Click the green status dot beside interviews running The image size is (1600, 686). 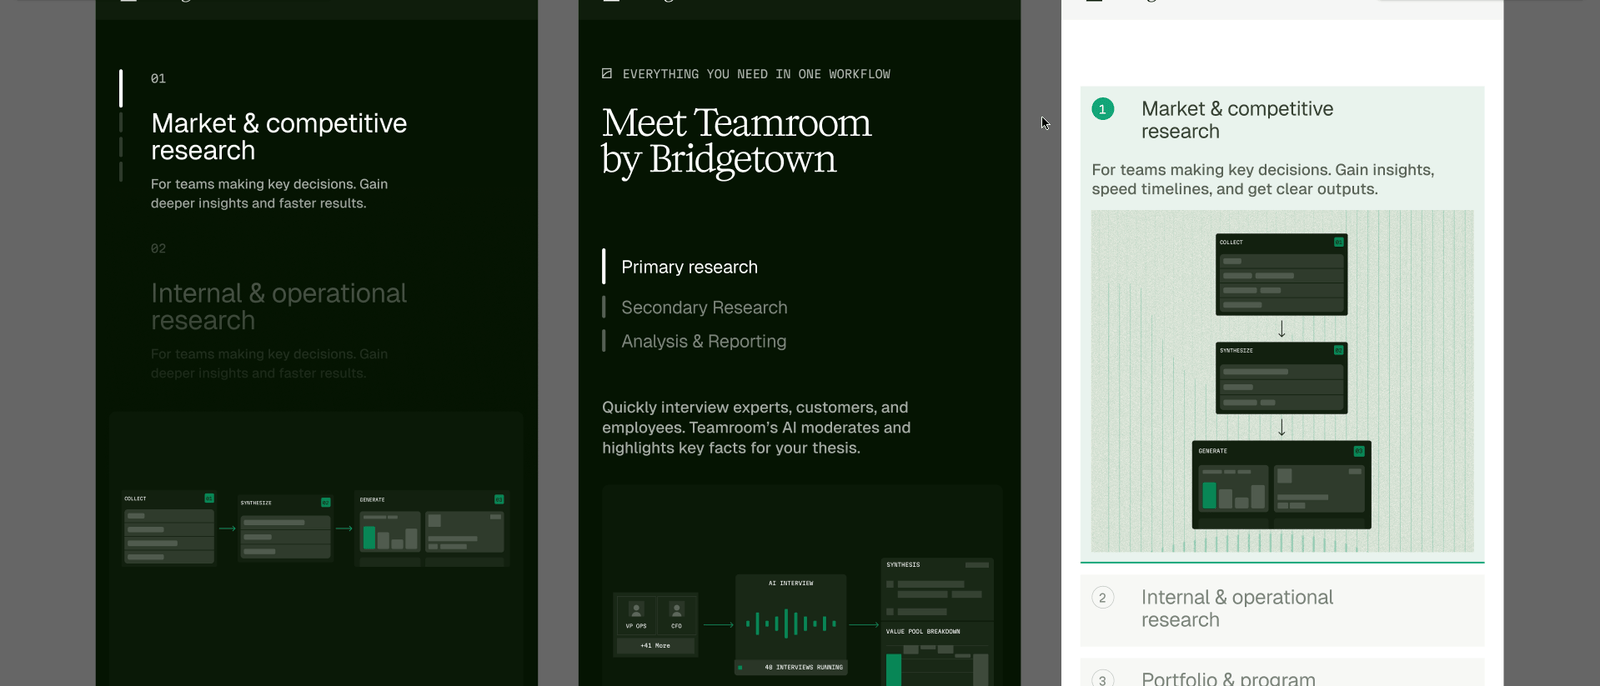point(740,667)
